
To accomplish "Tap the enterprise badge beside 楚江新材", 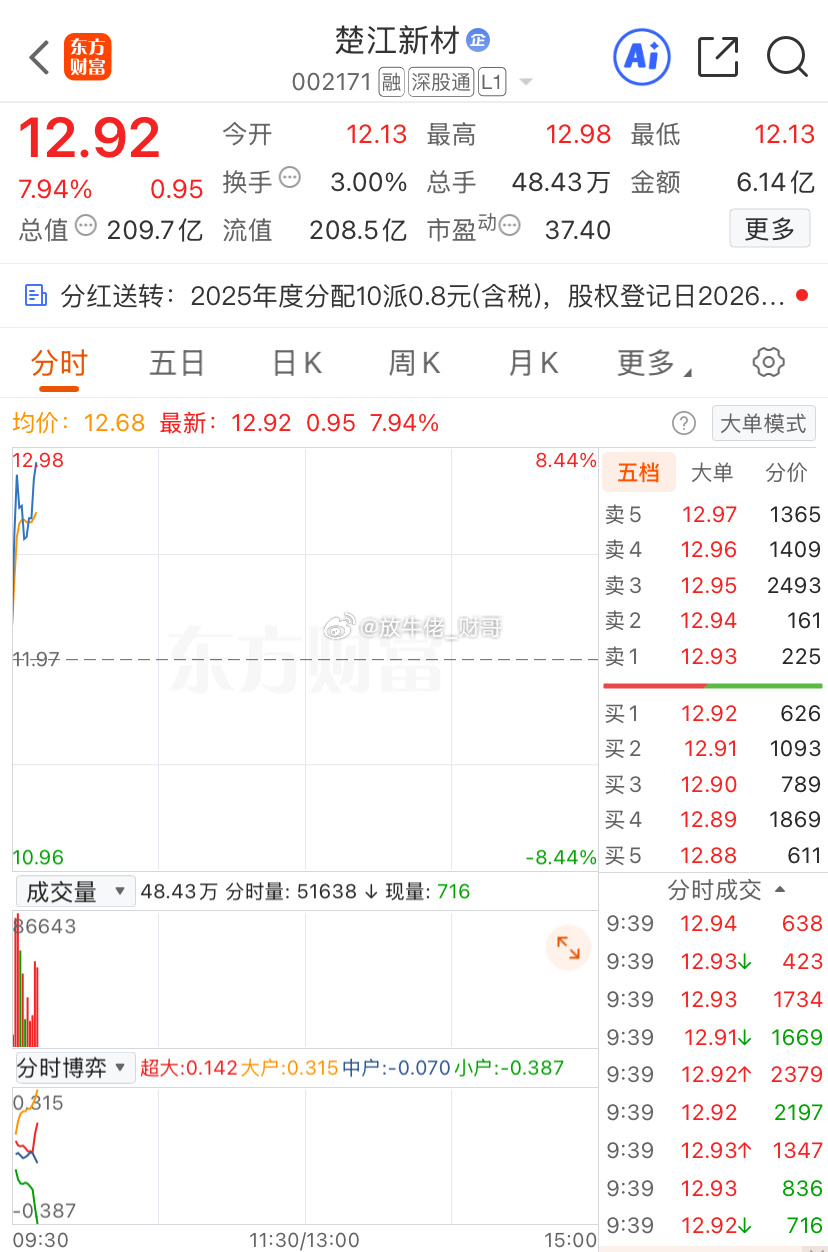I will coord(478,40).
